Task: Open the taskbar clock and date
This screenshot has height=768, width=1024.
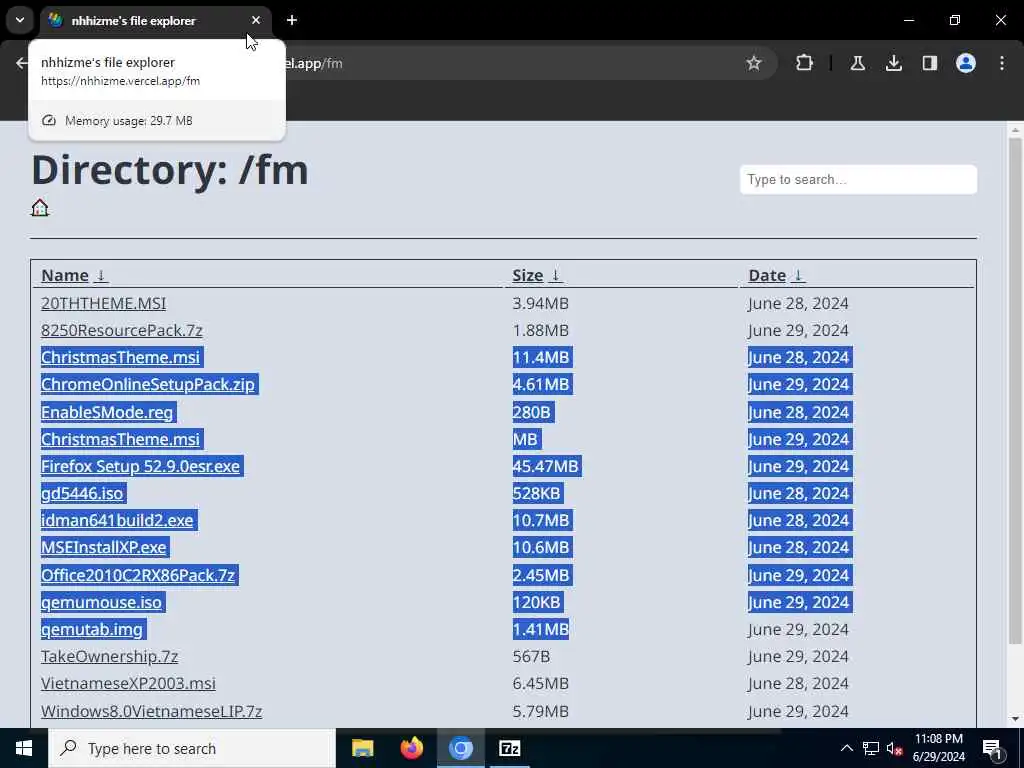Action: pyautogui.click(x=938, y=748)
